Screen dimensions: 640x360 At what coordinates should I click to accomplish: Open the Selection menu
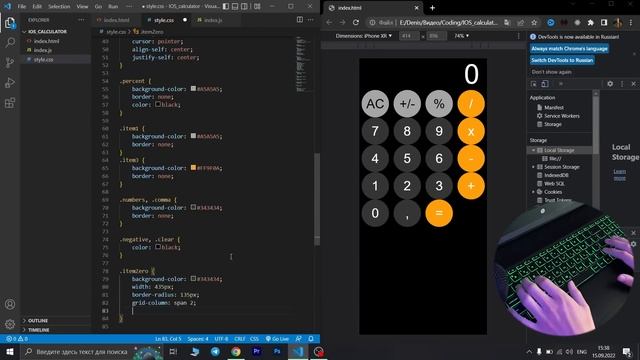(59, 7)
